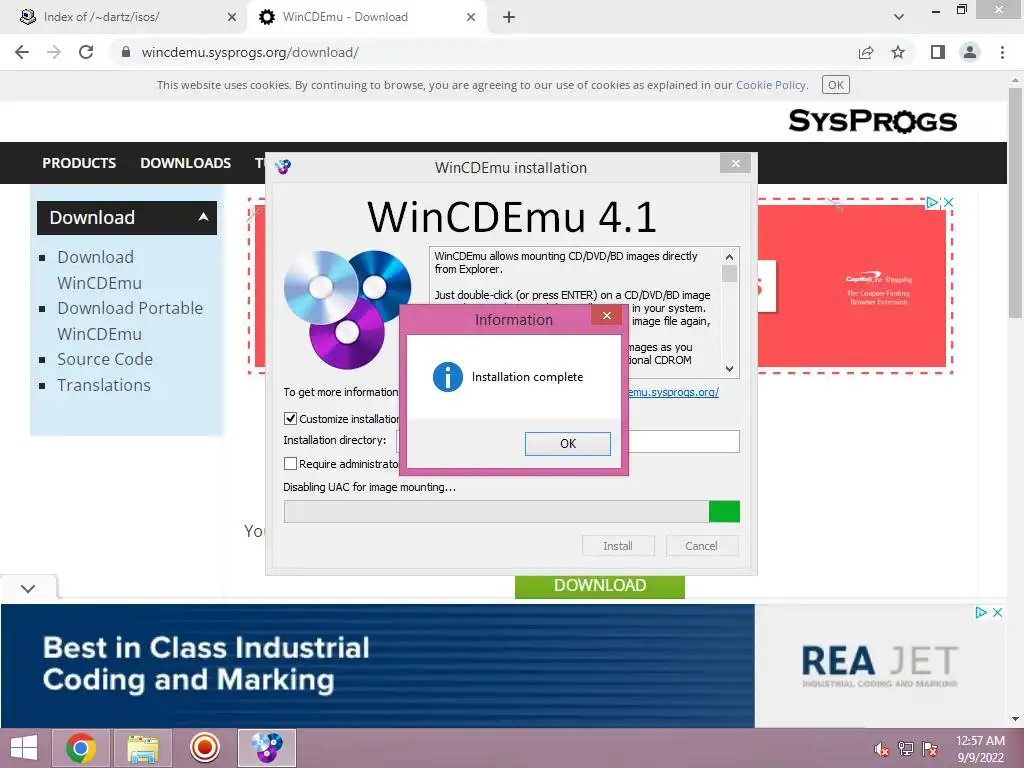Collapse the Download sidebar section
This screenshot has height=768, width=1024.
click(x=127, y=217)
